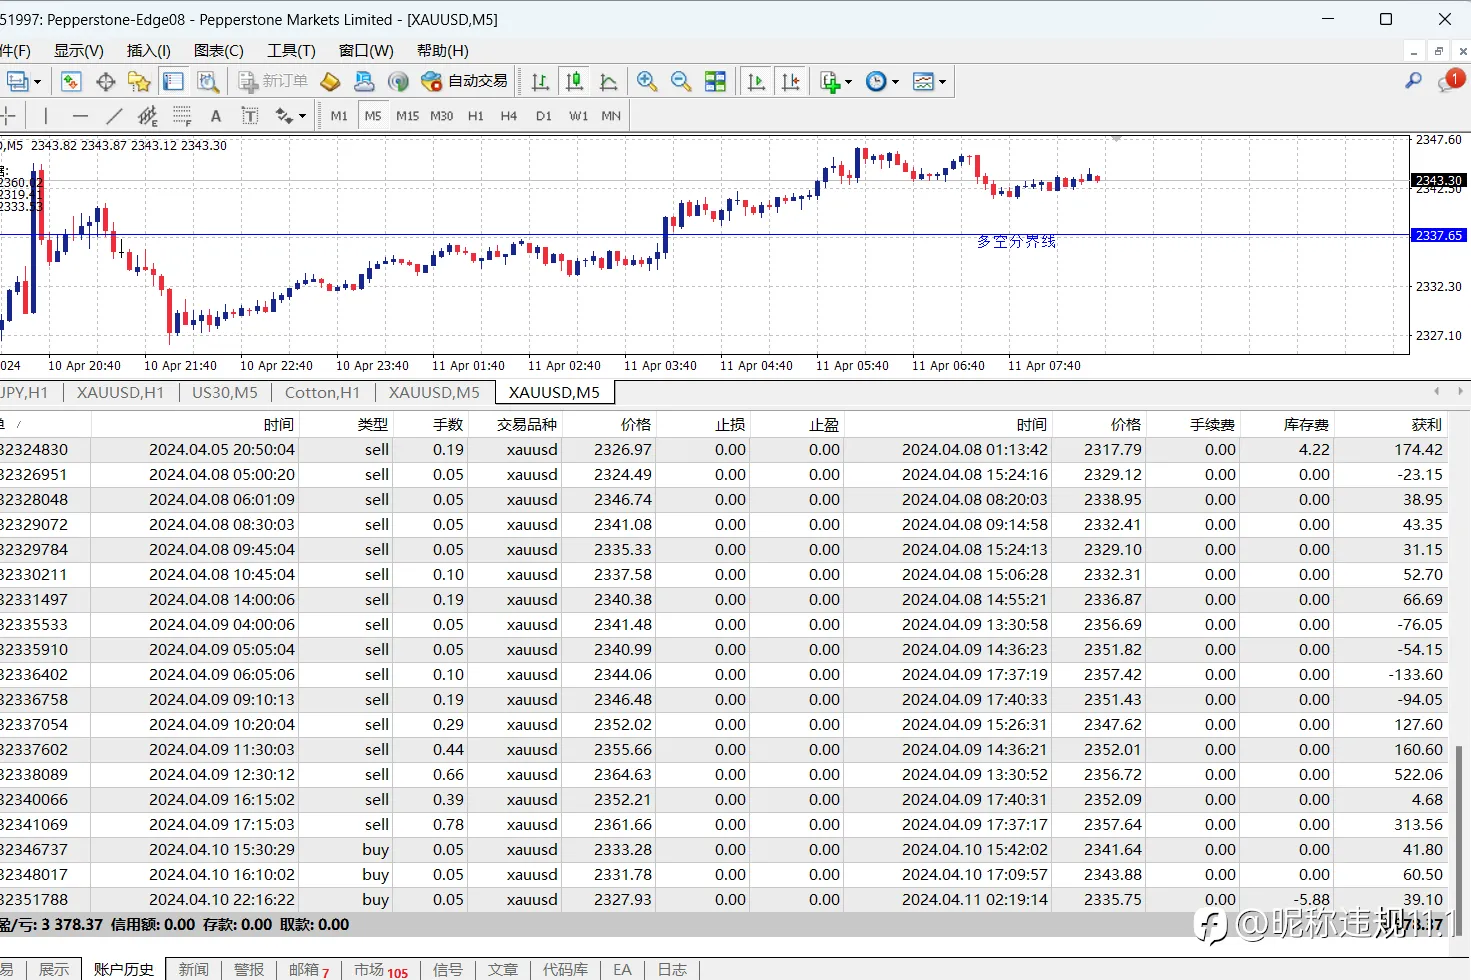Select the trendline drawing tool
This screenshot has height=980, width=1471.
click(x=114, y=116)
